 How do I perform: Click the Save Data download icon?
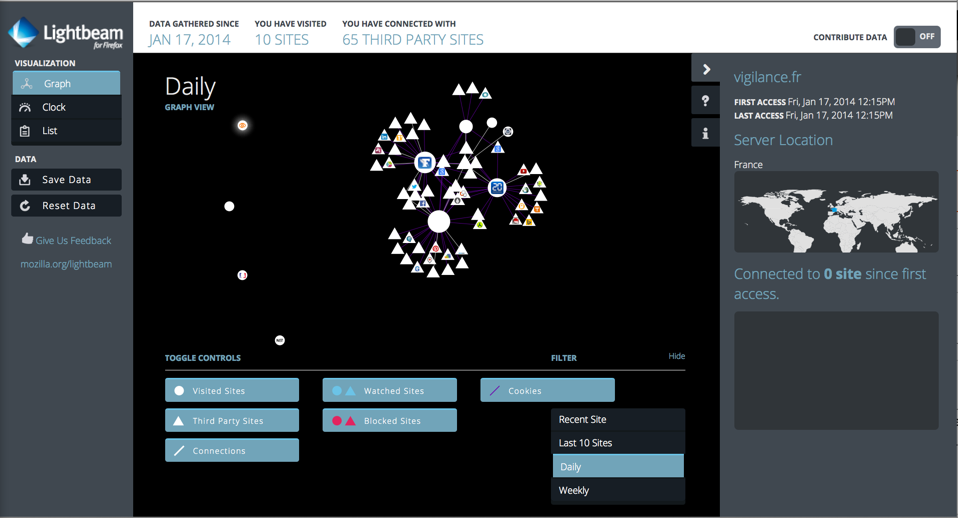click(26, 180)
